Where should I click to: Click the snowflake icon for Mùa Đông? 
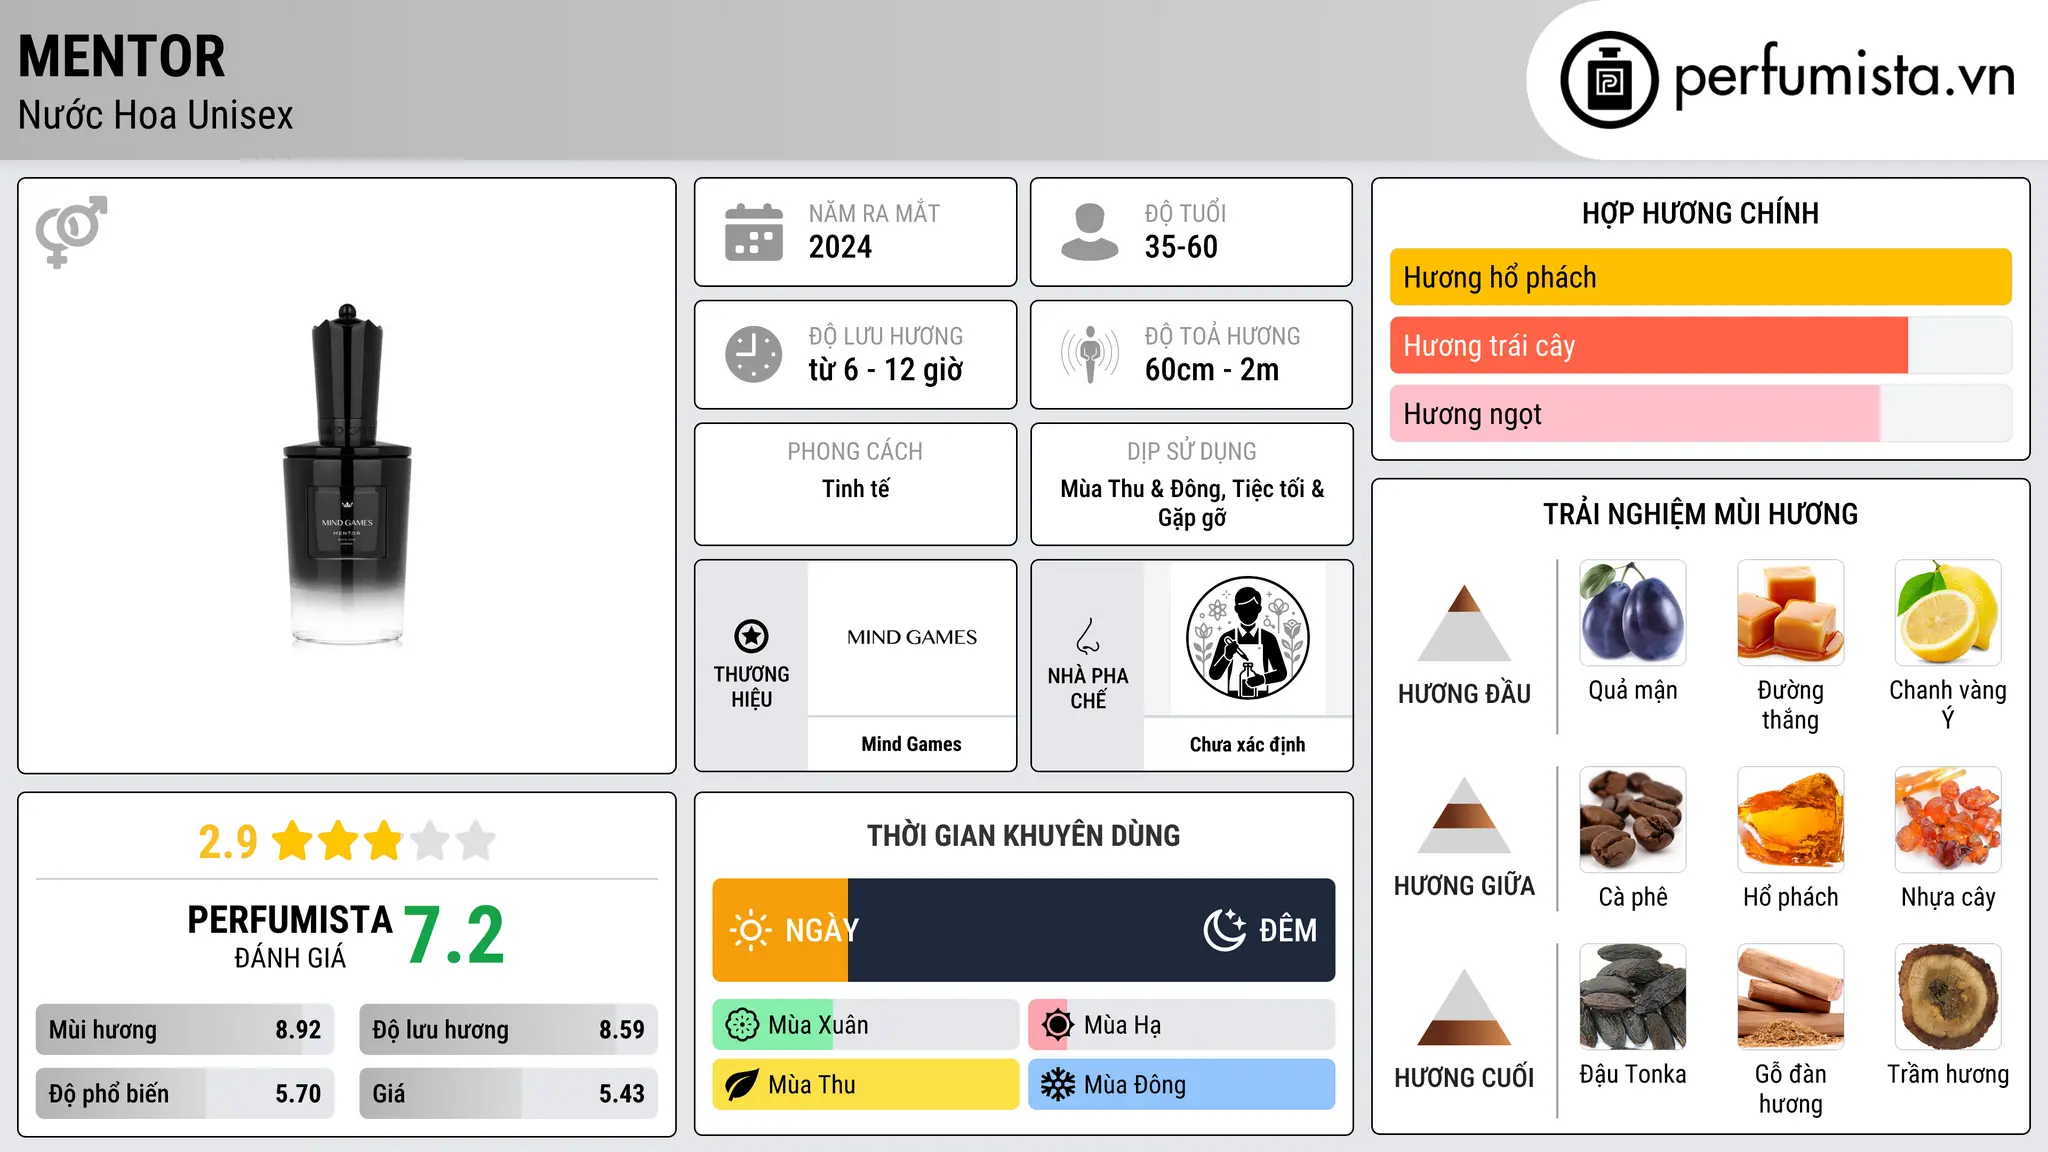(1057, 1085)
